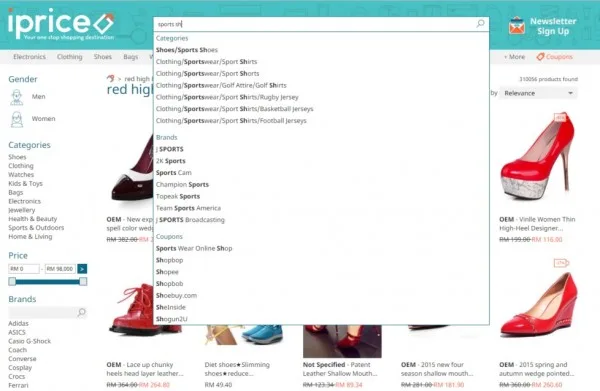The width and height of the screenshot is (600, 391).
Task: Filter by Health & Beauty category
Action: pos(33,219)
